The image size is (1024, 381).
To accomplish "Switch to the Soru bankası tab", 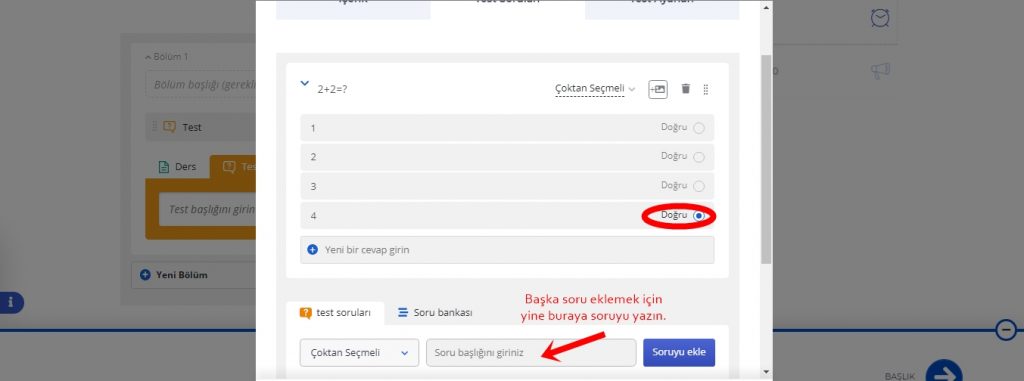I will tap(435, 312).
